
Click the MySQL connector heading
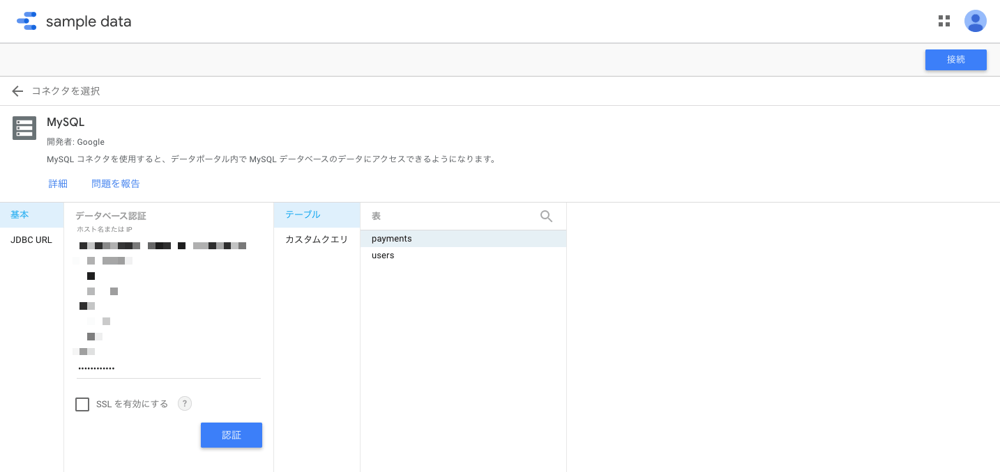coord(66,122)
